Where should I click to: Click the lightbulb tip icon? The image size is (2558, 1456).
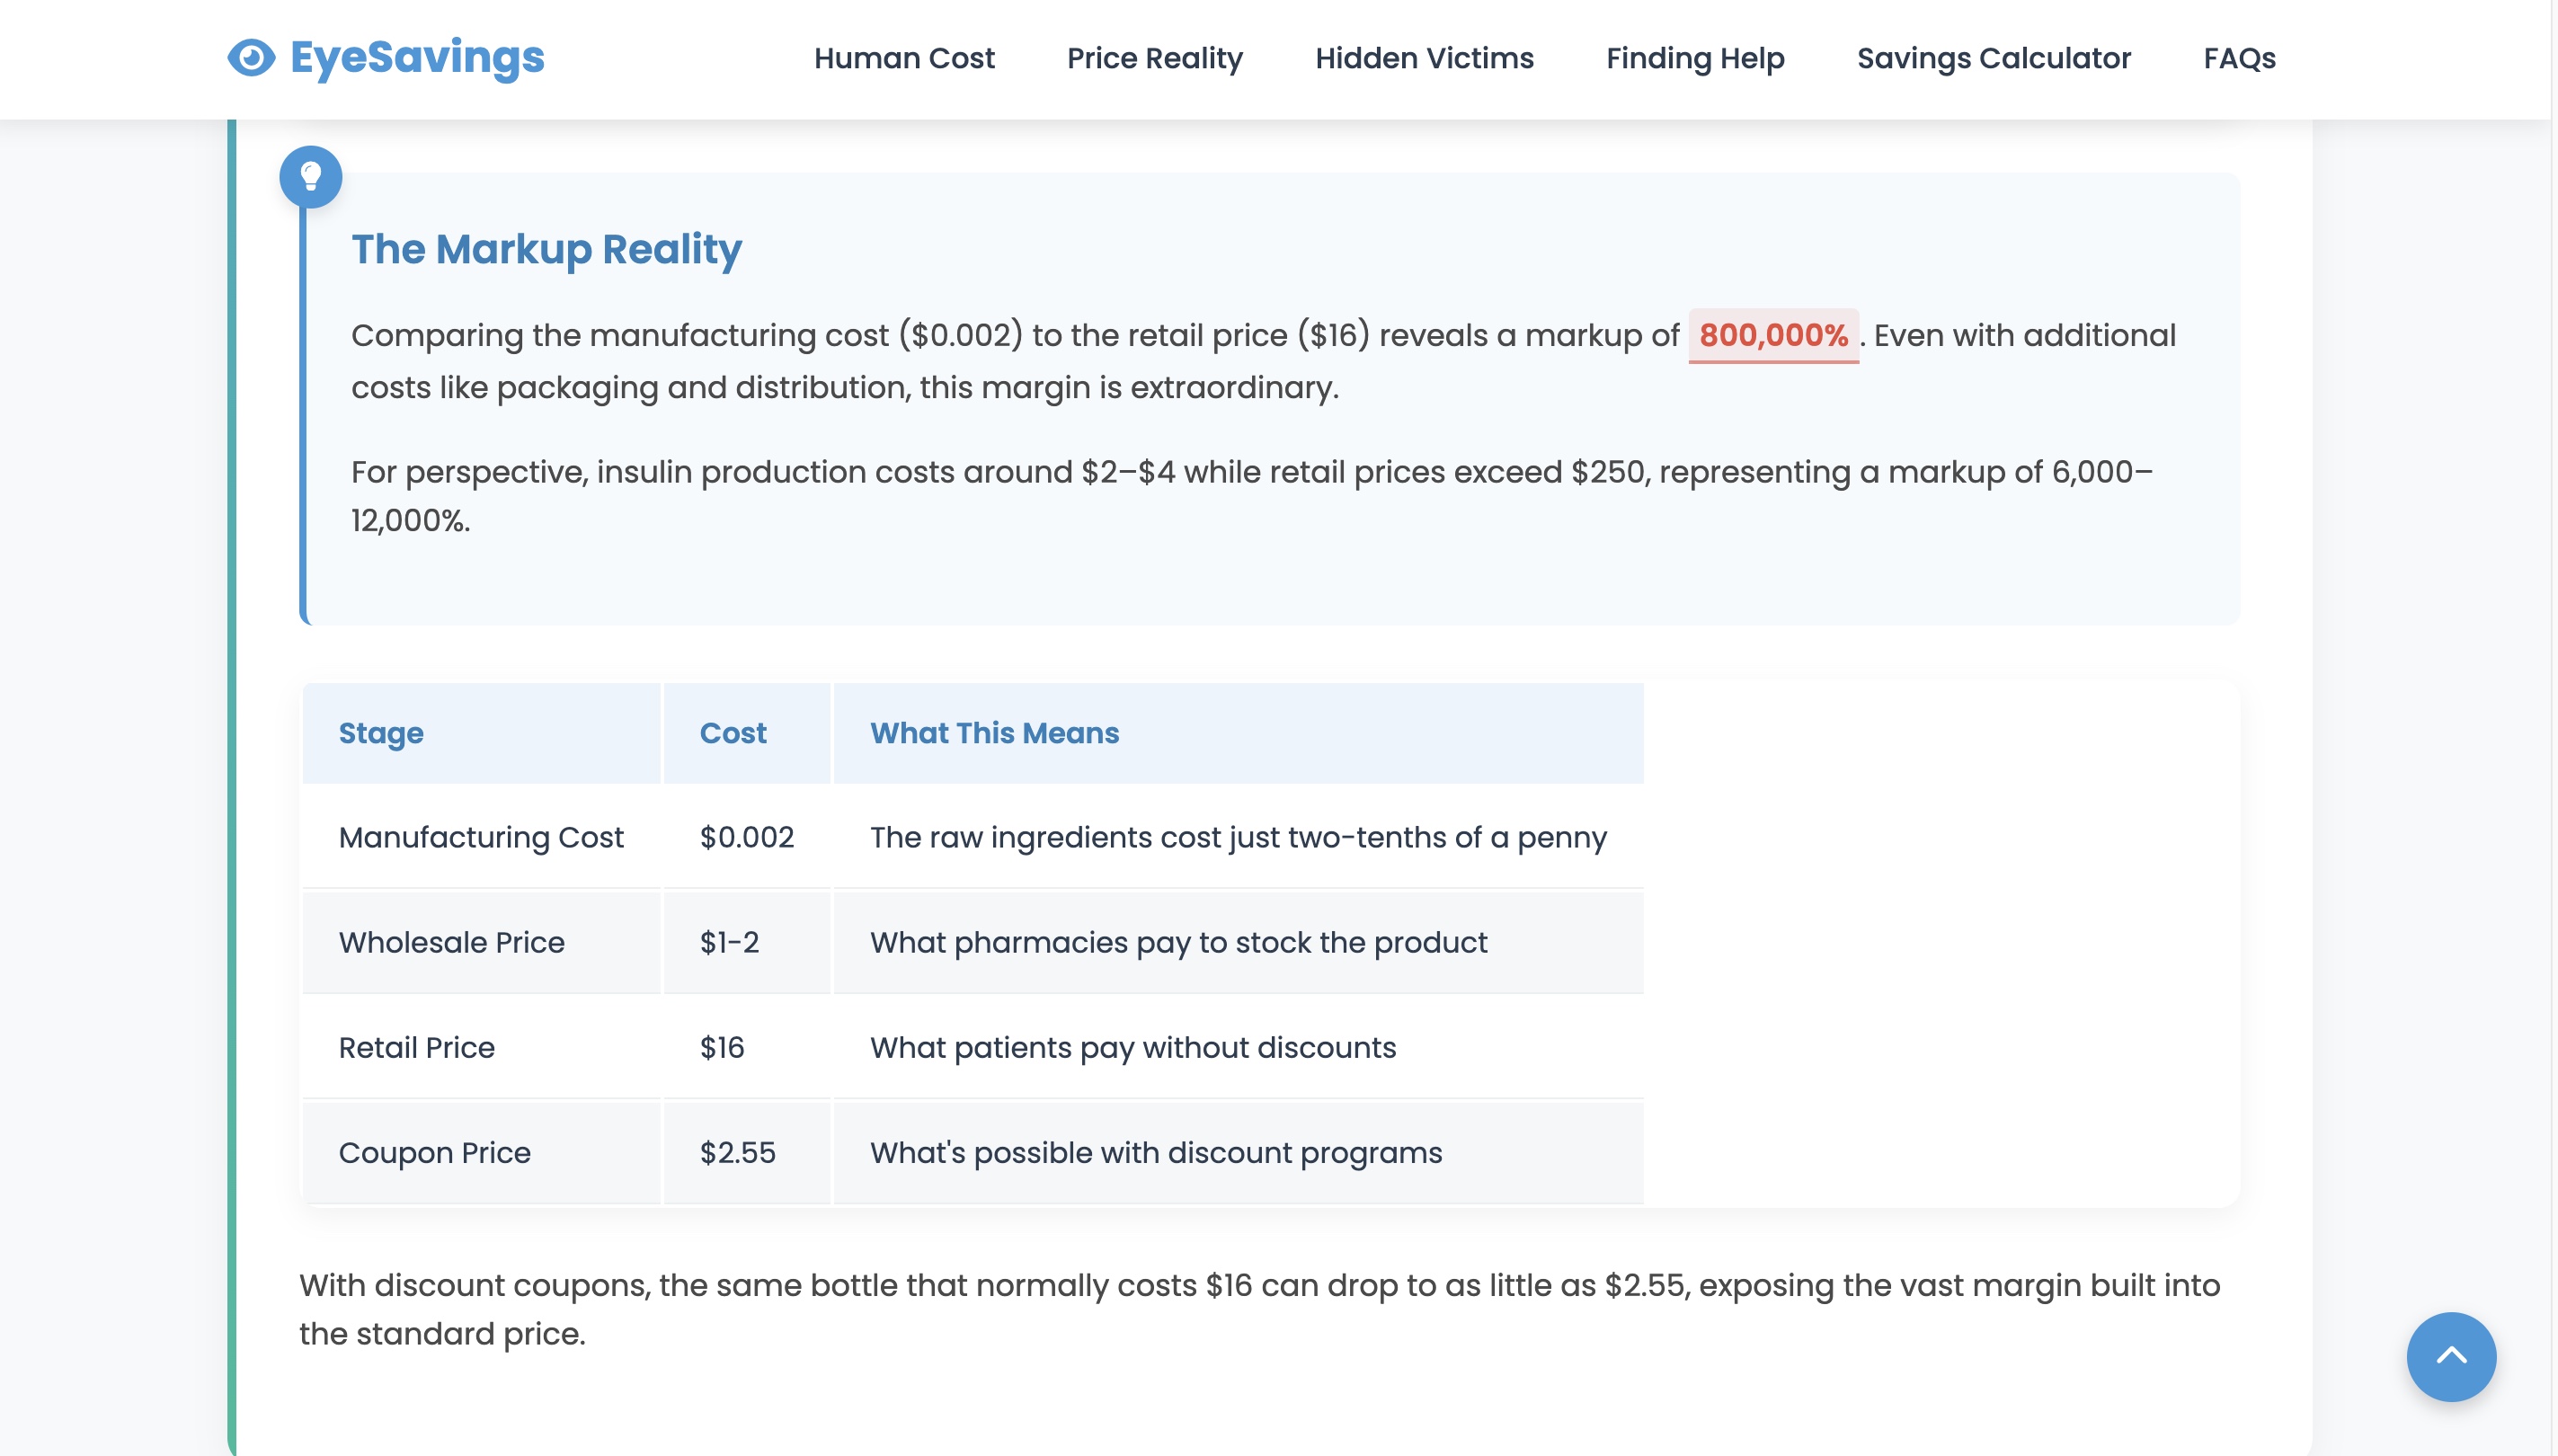310,177
